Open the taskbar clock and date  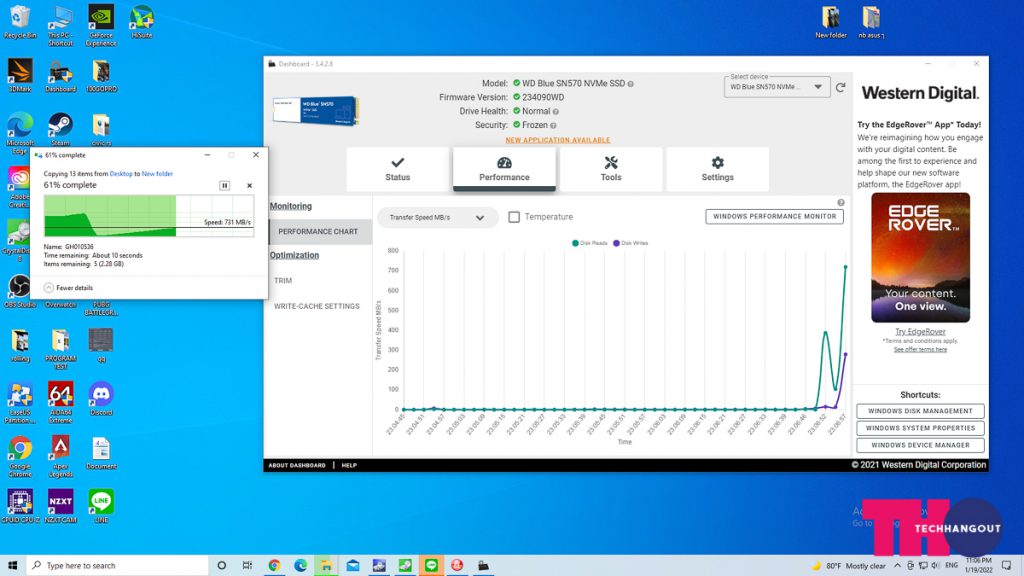(x=978, y=566)
